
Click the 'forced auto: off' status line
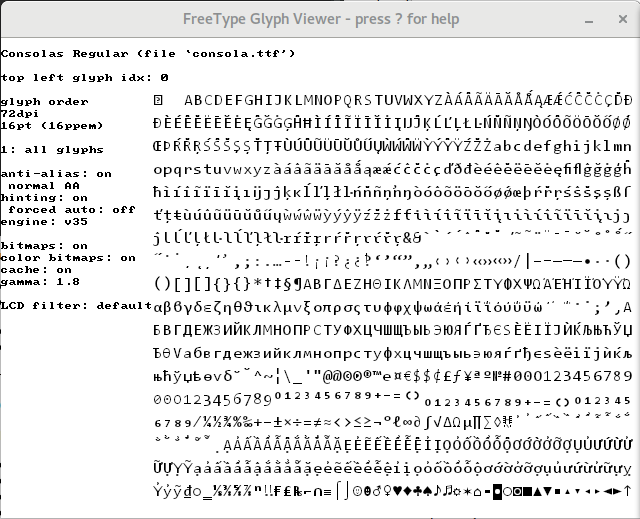pyautogui.click(x=72, y=210)
